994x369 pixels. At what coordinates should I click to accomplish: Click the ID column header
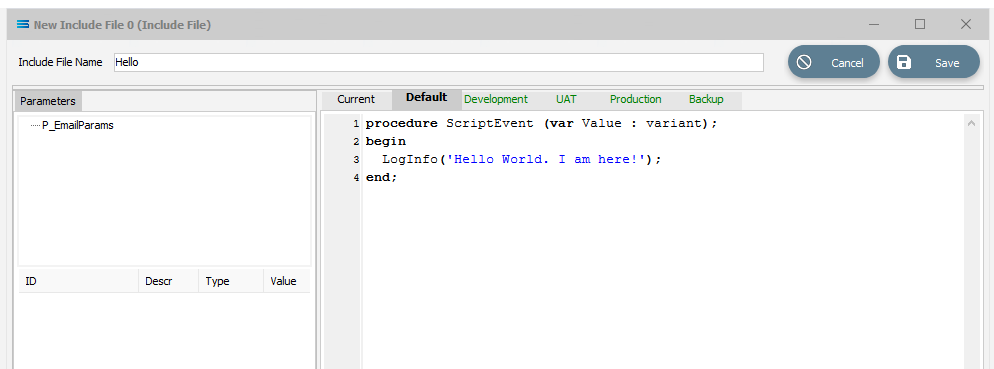click(x=79, y=281)
